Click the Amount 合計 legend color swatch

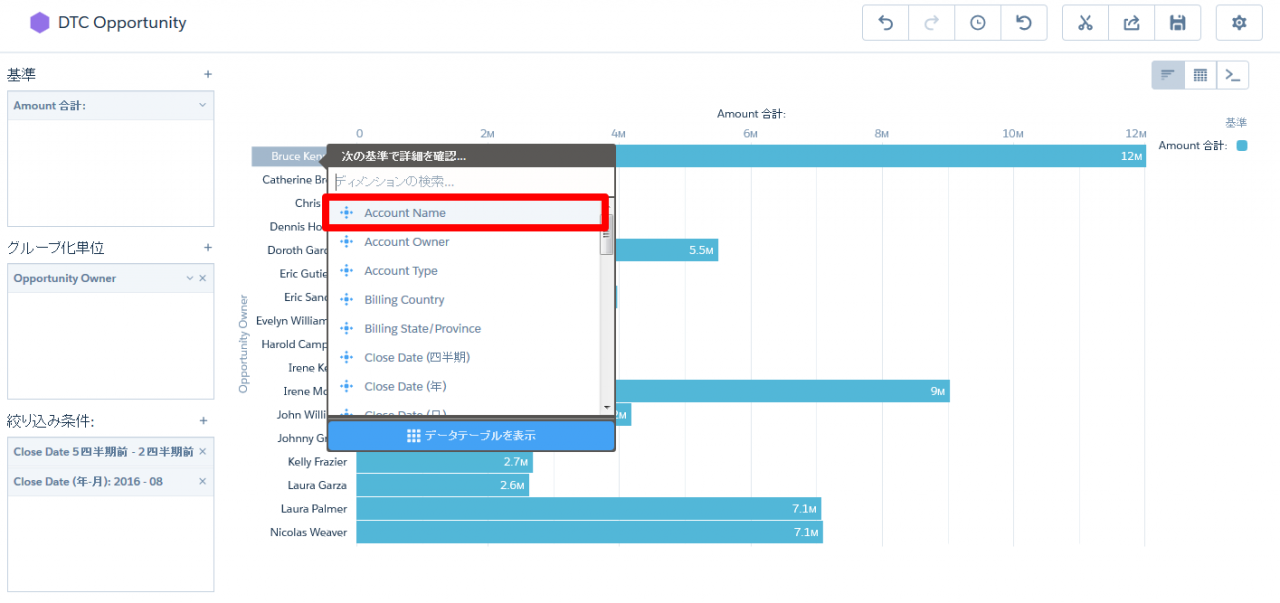point(1242,146)
